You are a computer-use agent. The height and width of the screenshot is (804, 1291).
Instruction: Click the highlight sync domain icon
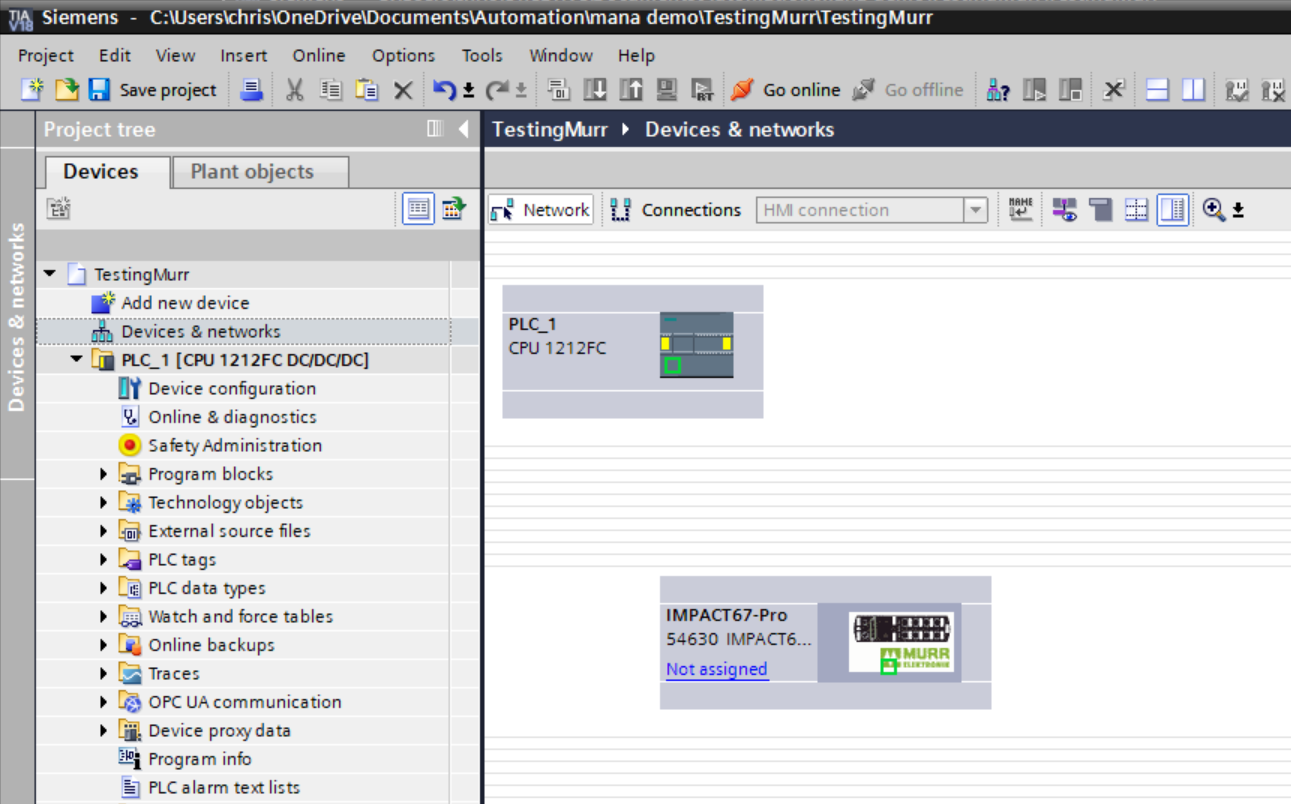click(1065, 209)
